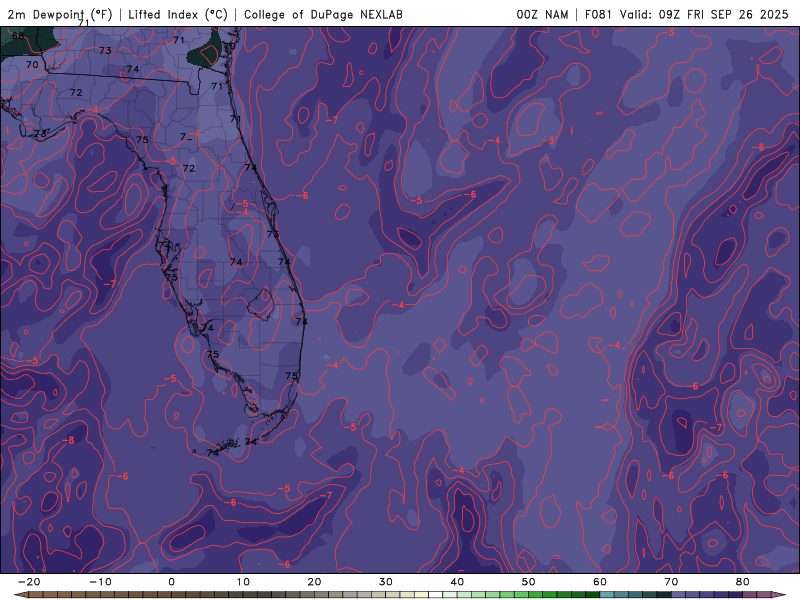Image resolution: width=800 pixels, height=600 pixels.
Task: Click the '40' label on the color scale
Action: point(457,582)
